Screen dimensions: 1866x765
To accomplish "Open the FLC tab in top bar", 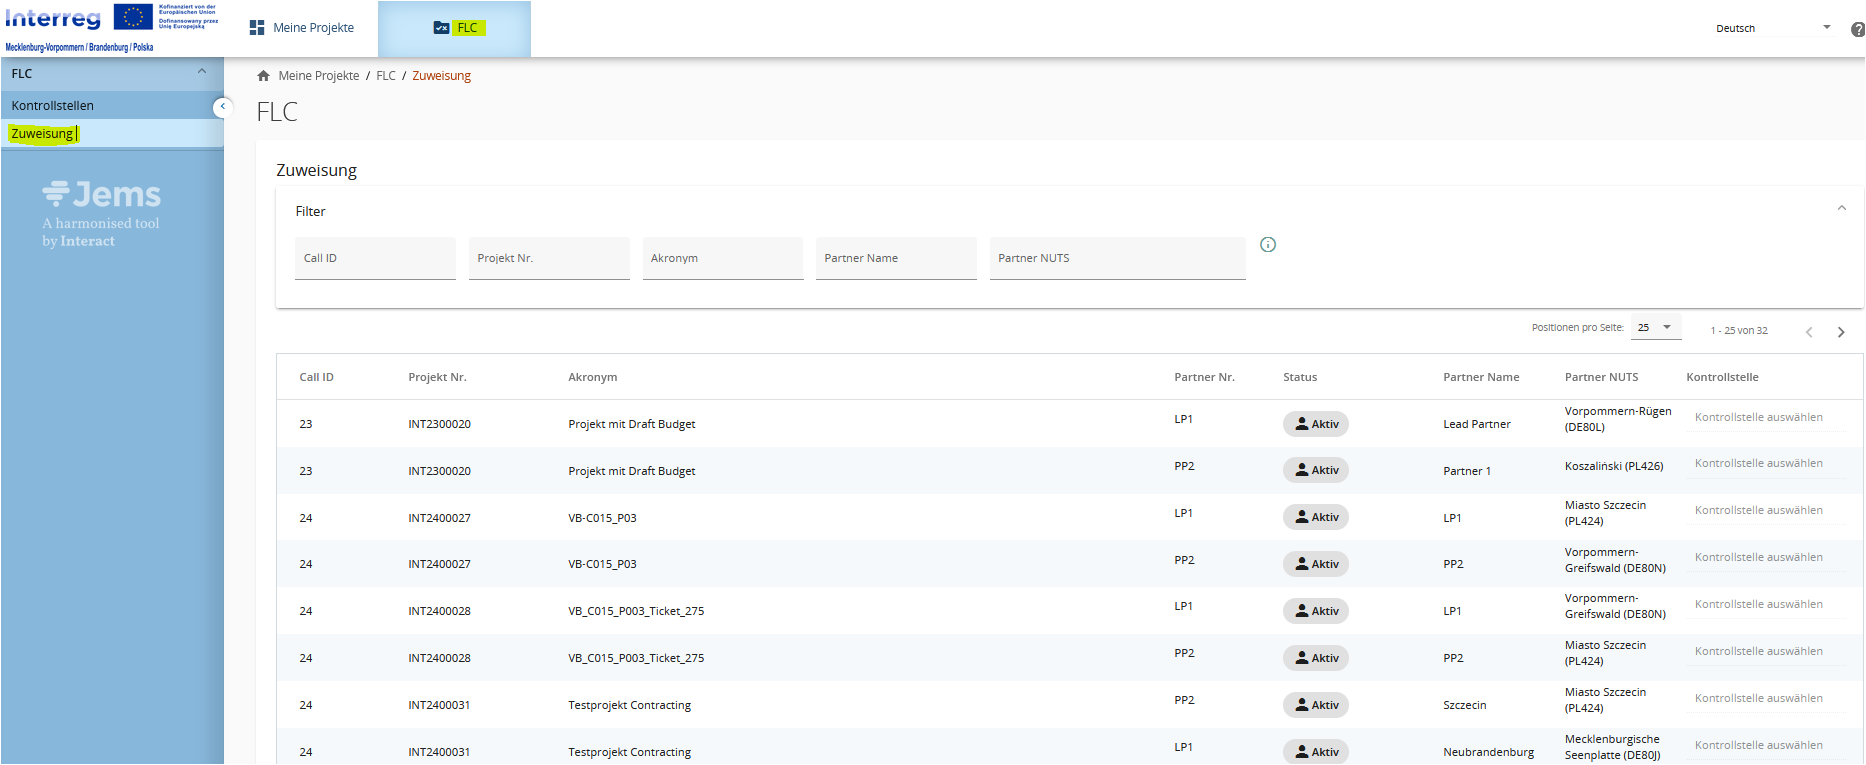I will [x=455, y=28].
